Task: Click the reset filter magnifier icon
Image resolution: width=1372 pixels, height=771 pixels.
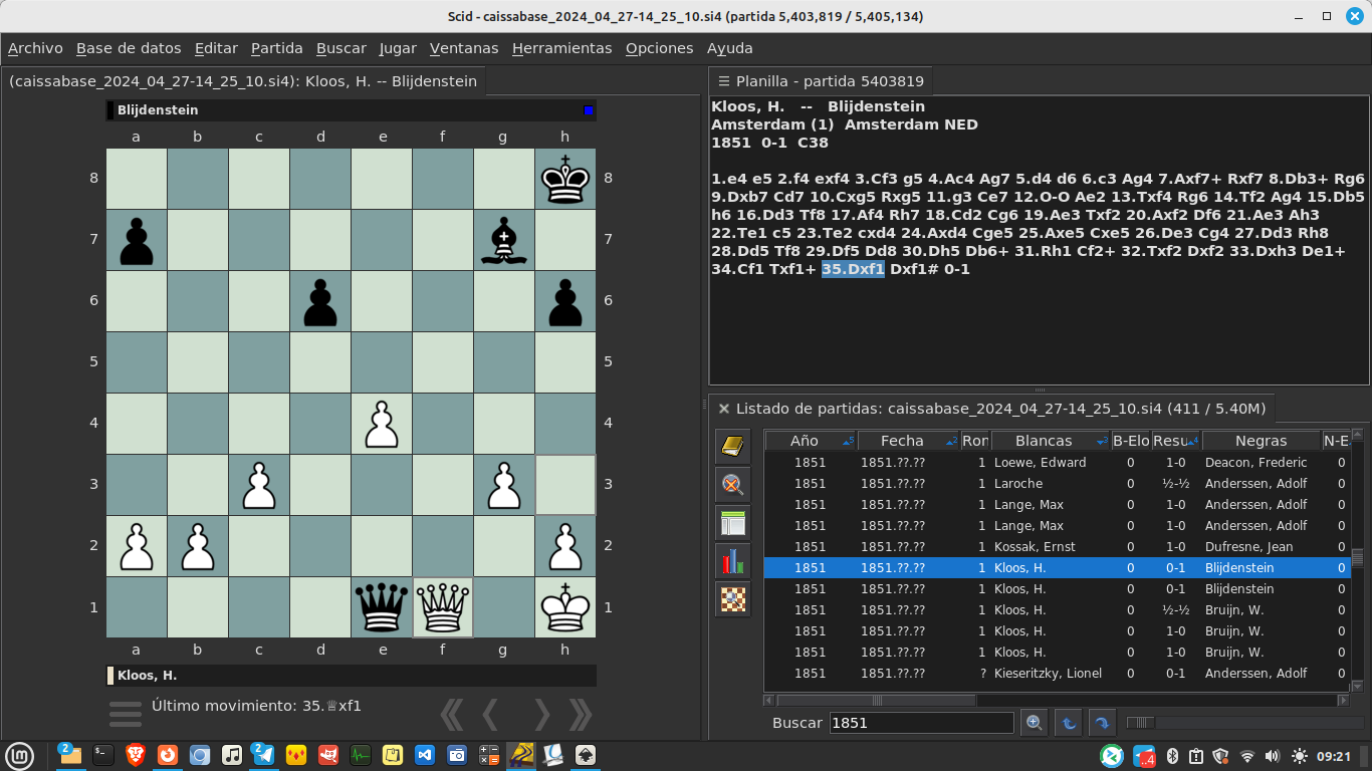Action: 733,485
